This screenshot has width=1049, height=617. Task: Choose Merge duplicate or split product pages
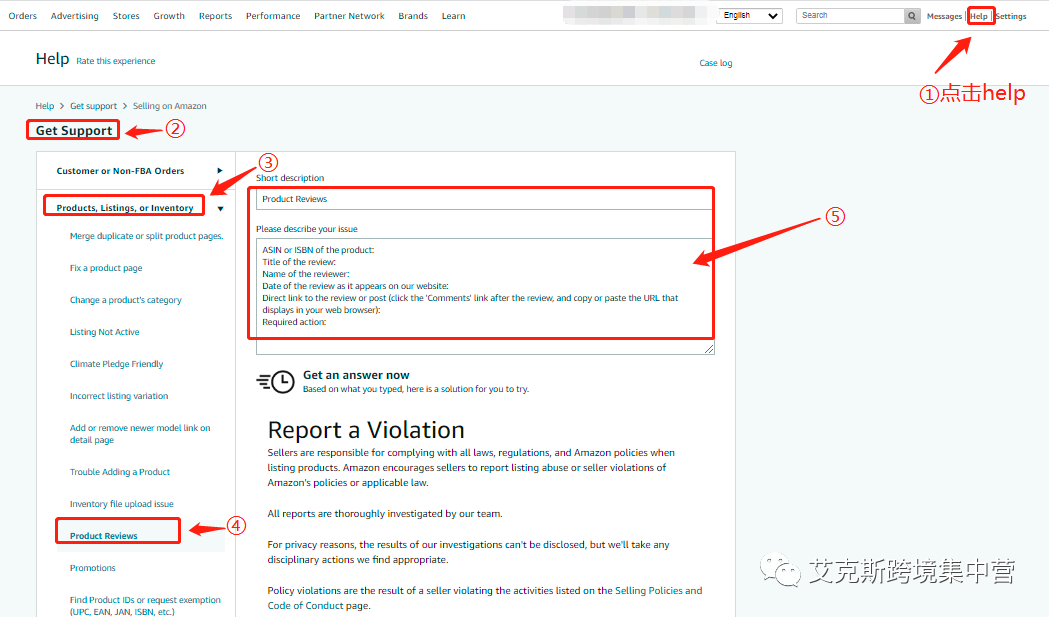(x=147, y=236)
